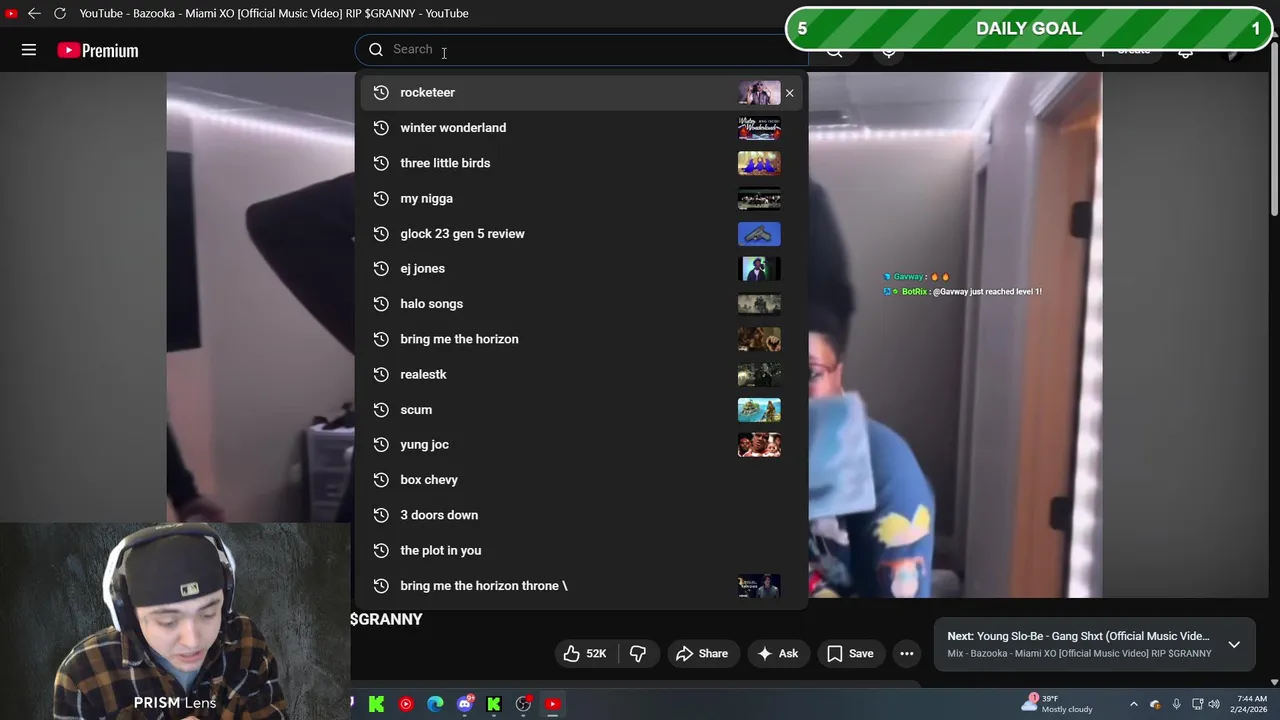Select 'winter wonderland' search suggestion
This screenshot has width=1280, height=720.
[580, 128]
